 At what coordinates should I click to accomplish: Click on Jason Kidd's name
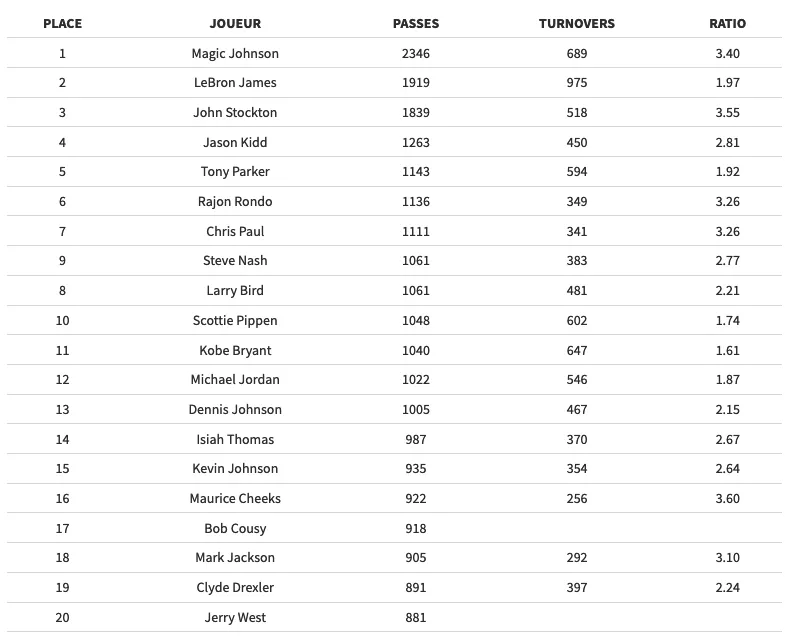[235, 142]
